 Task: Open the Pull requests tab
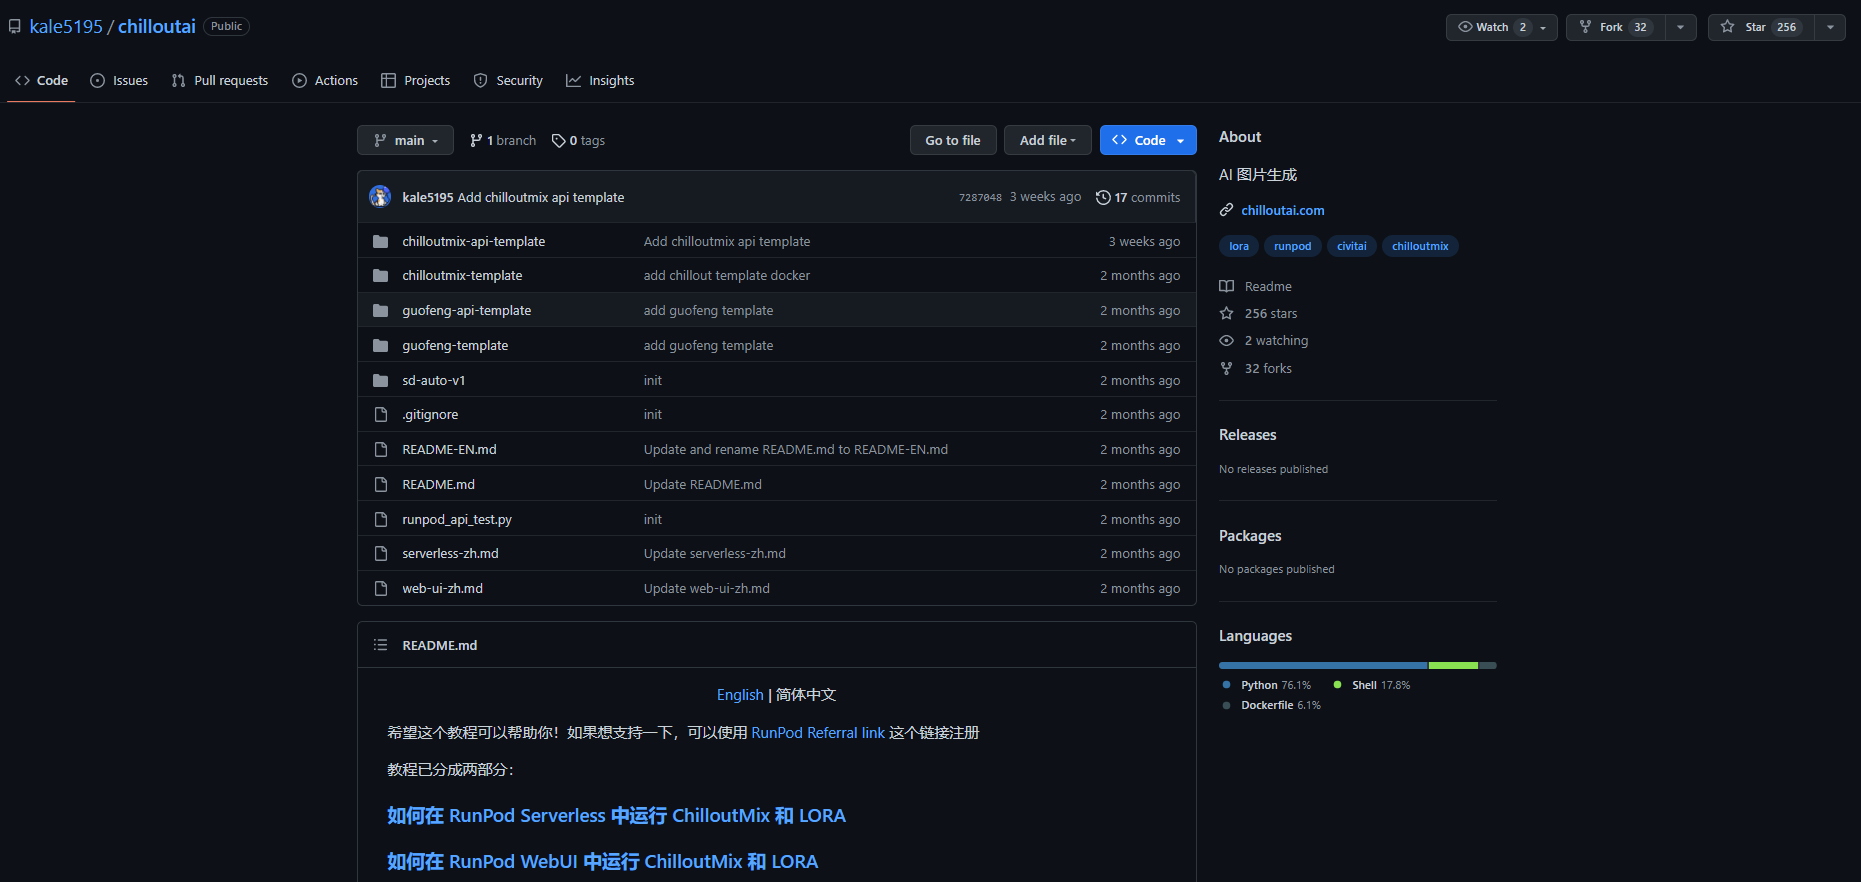(x=220, y=80)
